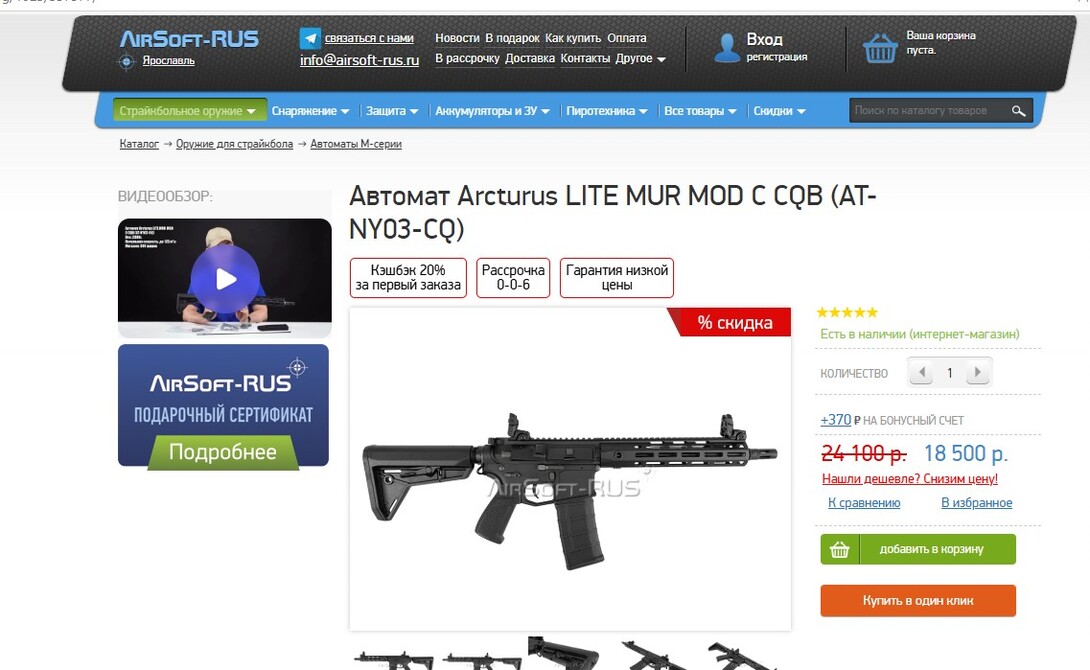Click the shopping basket icon in header

880,48
